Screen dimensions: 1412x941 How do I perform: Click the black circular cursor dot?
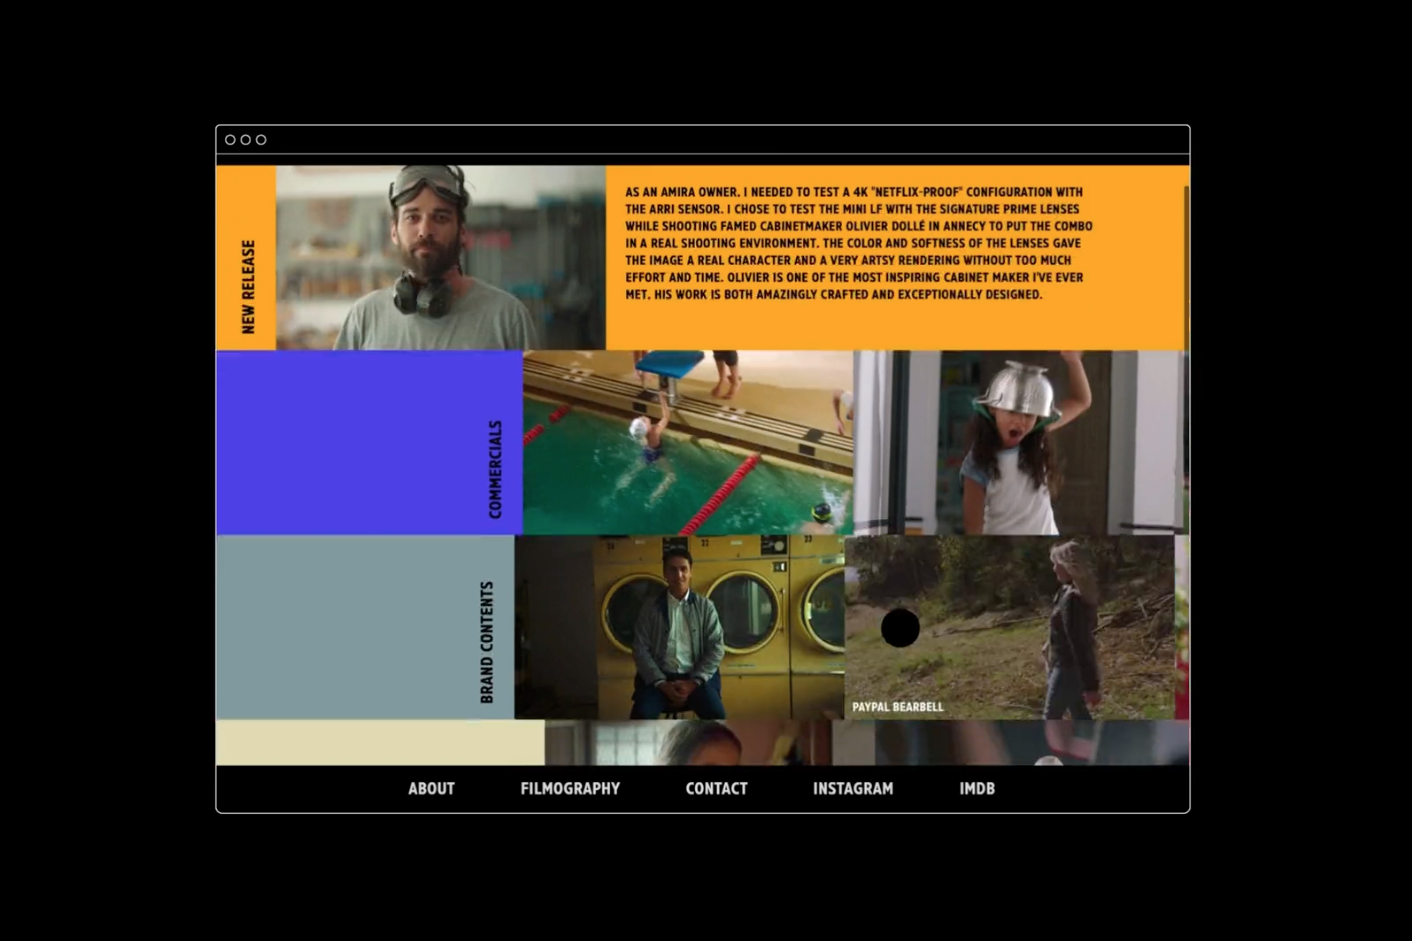click(900, 628)
